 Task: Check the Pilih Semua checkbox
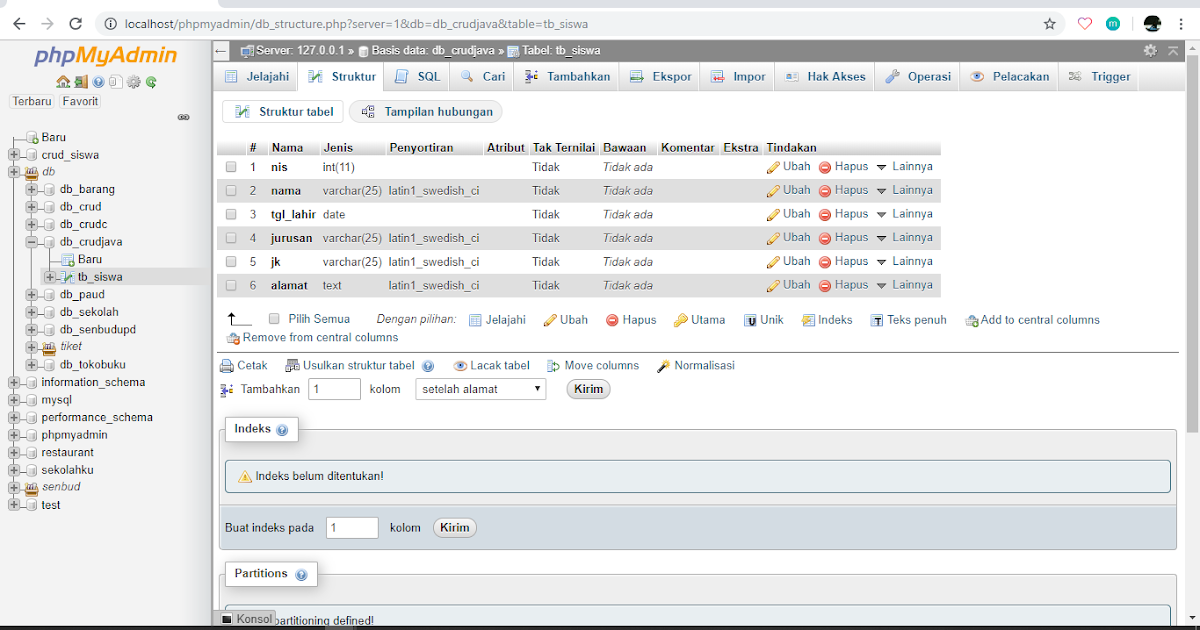273,319
